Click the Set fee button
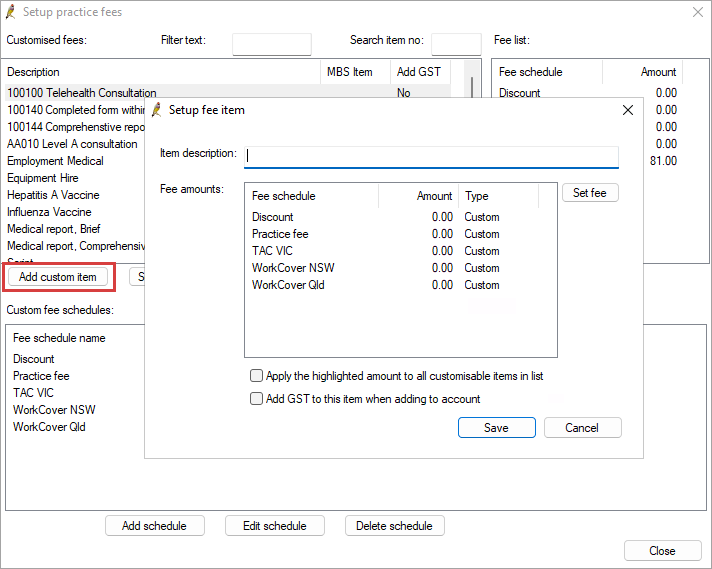Screen dimensions: 712x569 coord(590,193)
